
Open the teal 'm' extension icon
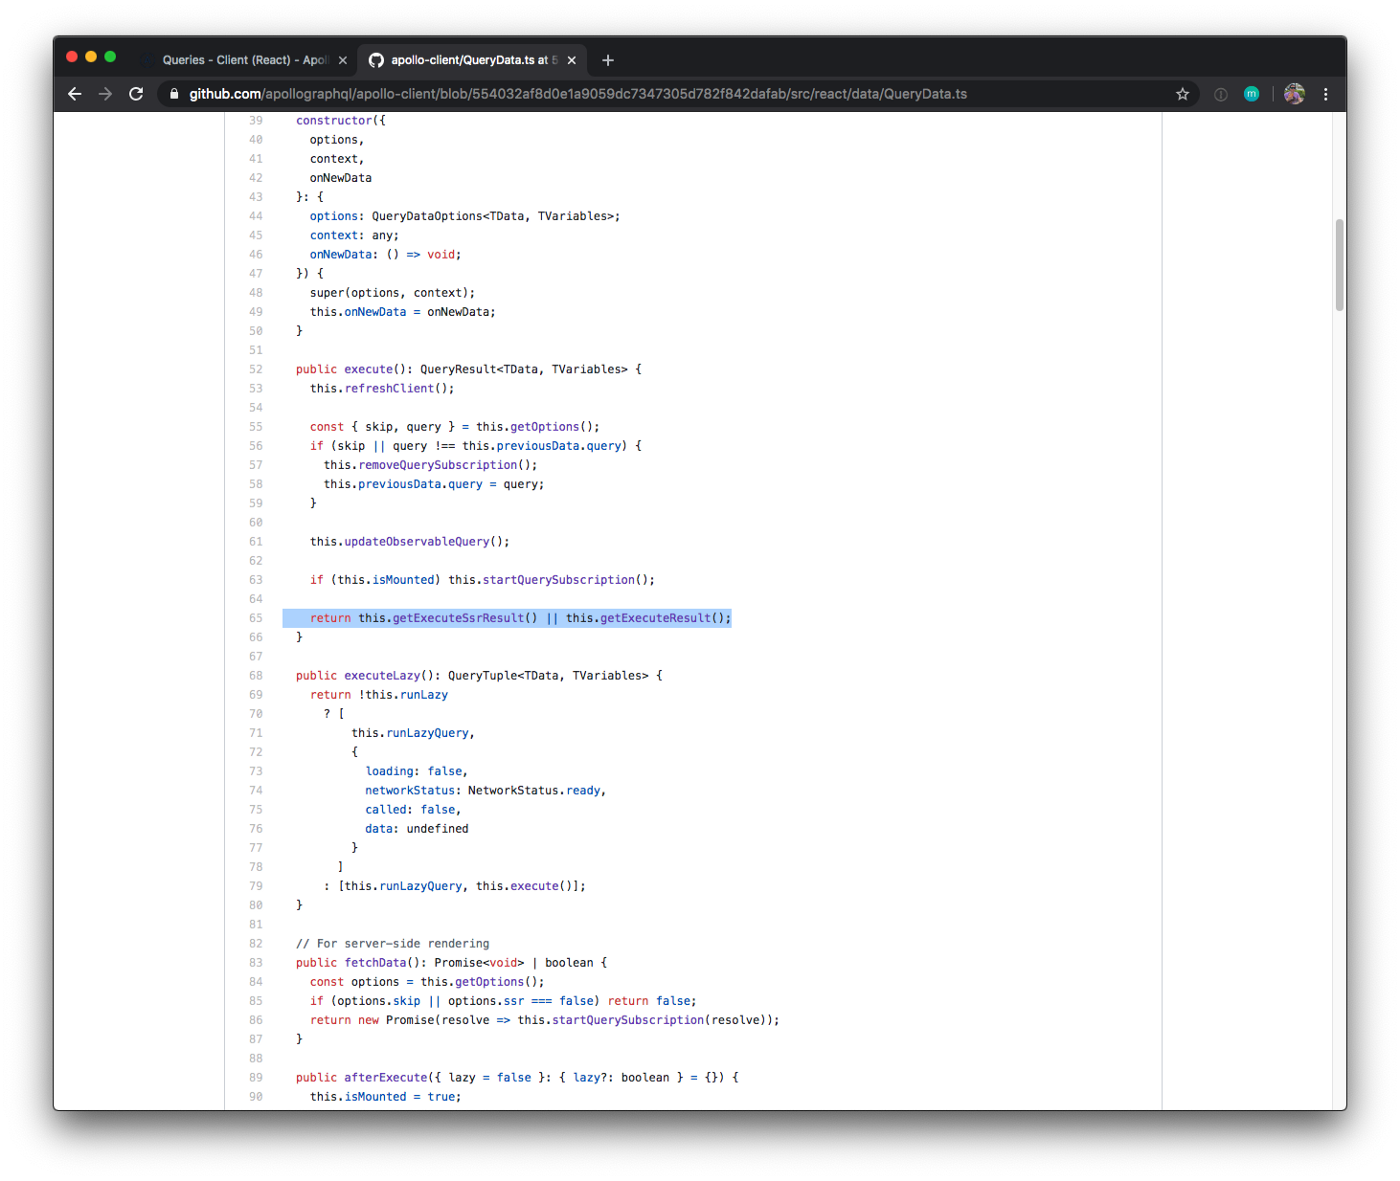(1251, 94)
